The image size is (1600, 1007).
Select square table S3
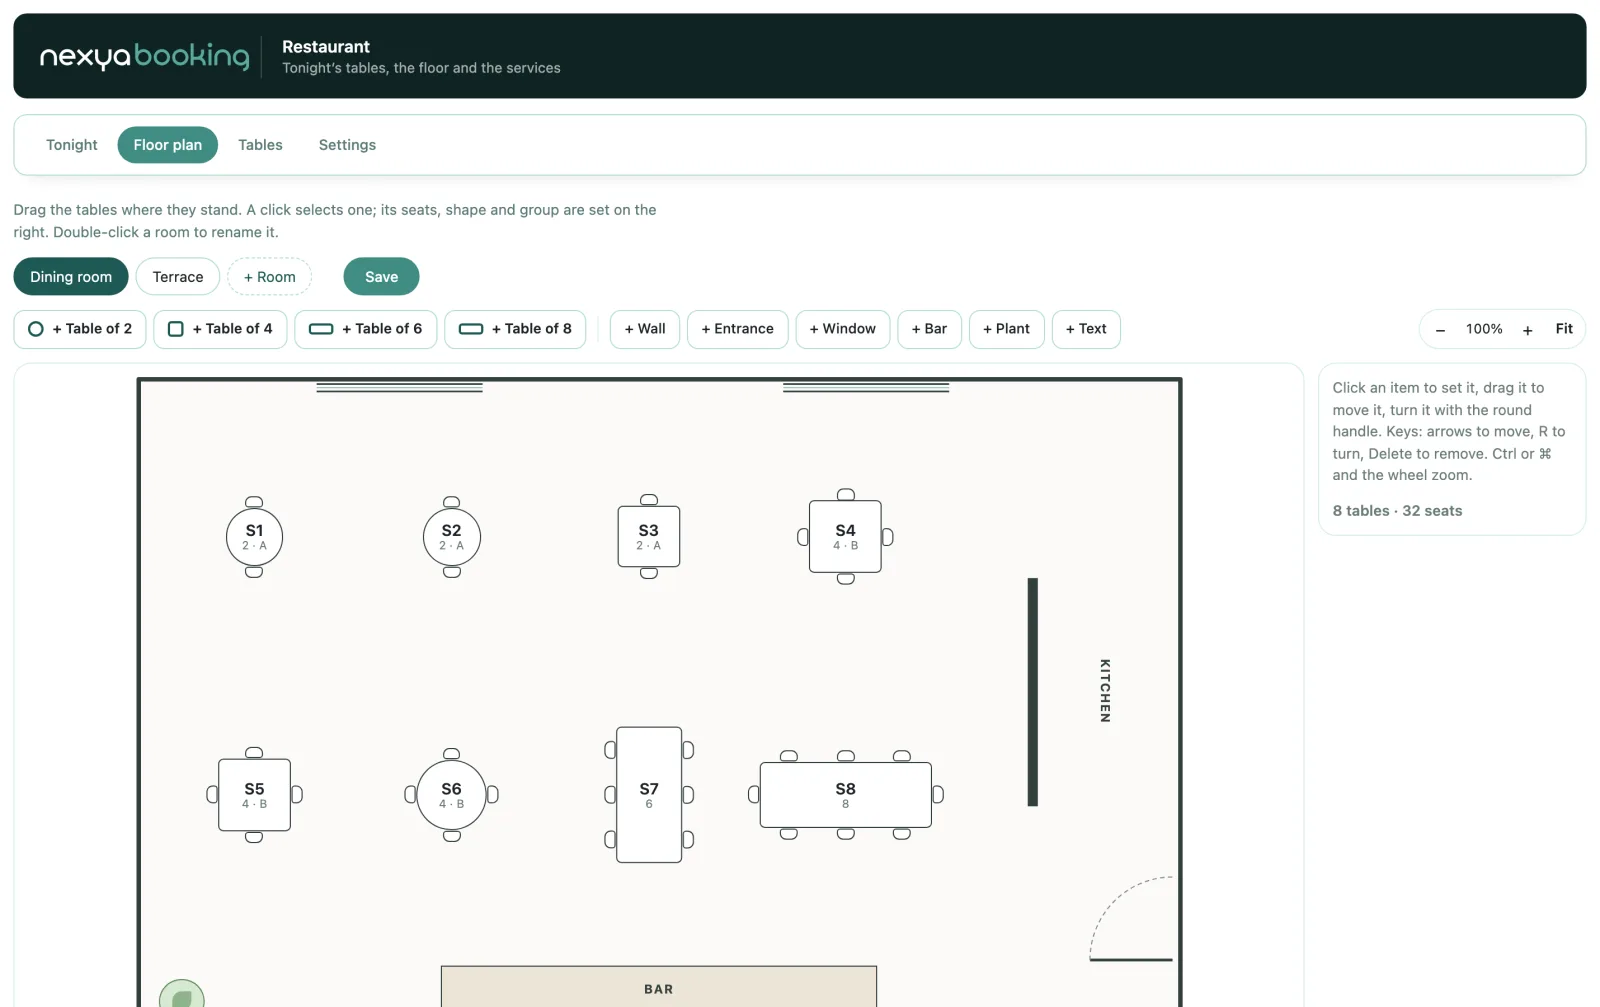pyautogui.click(x=649, y=537)
